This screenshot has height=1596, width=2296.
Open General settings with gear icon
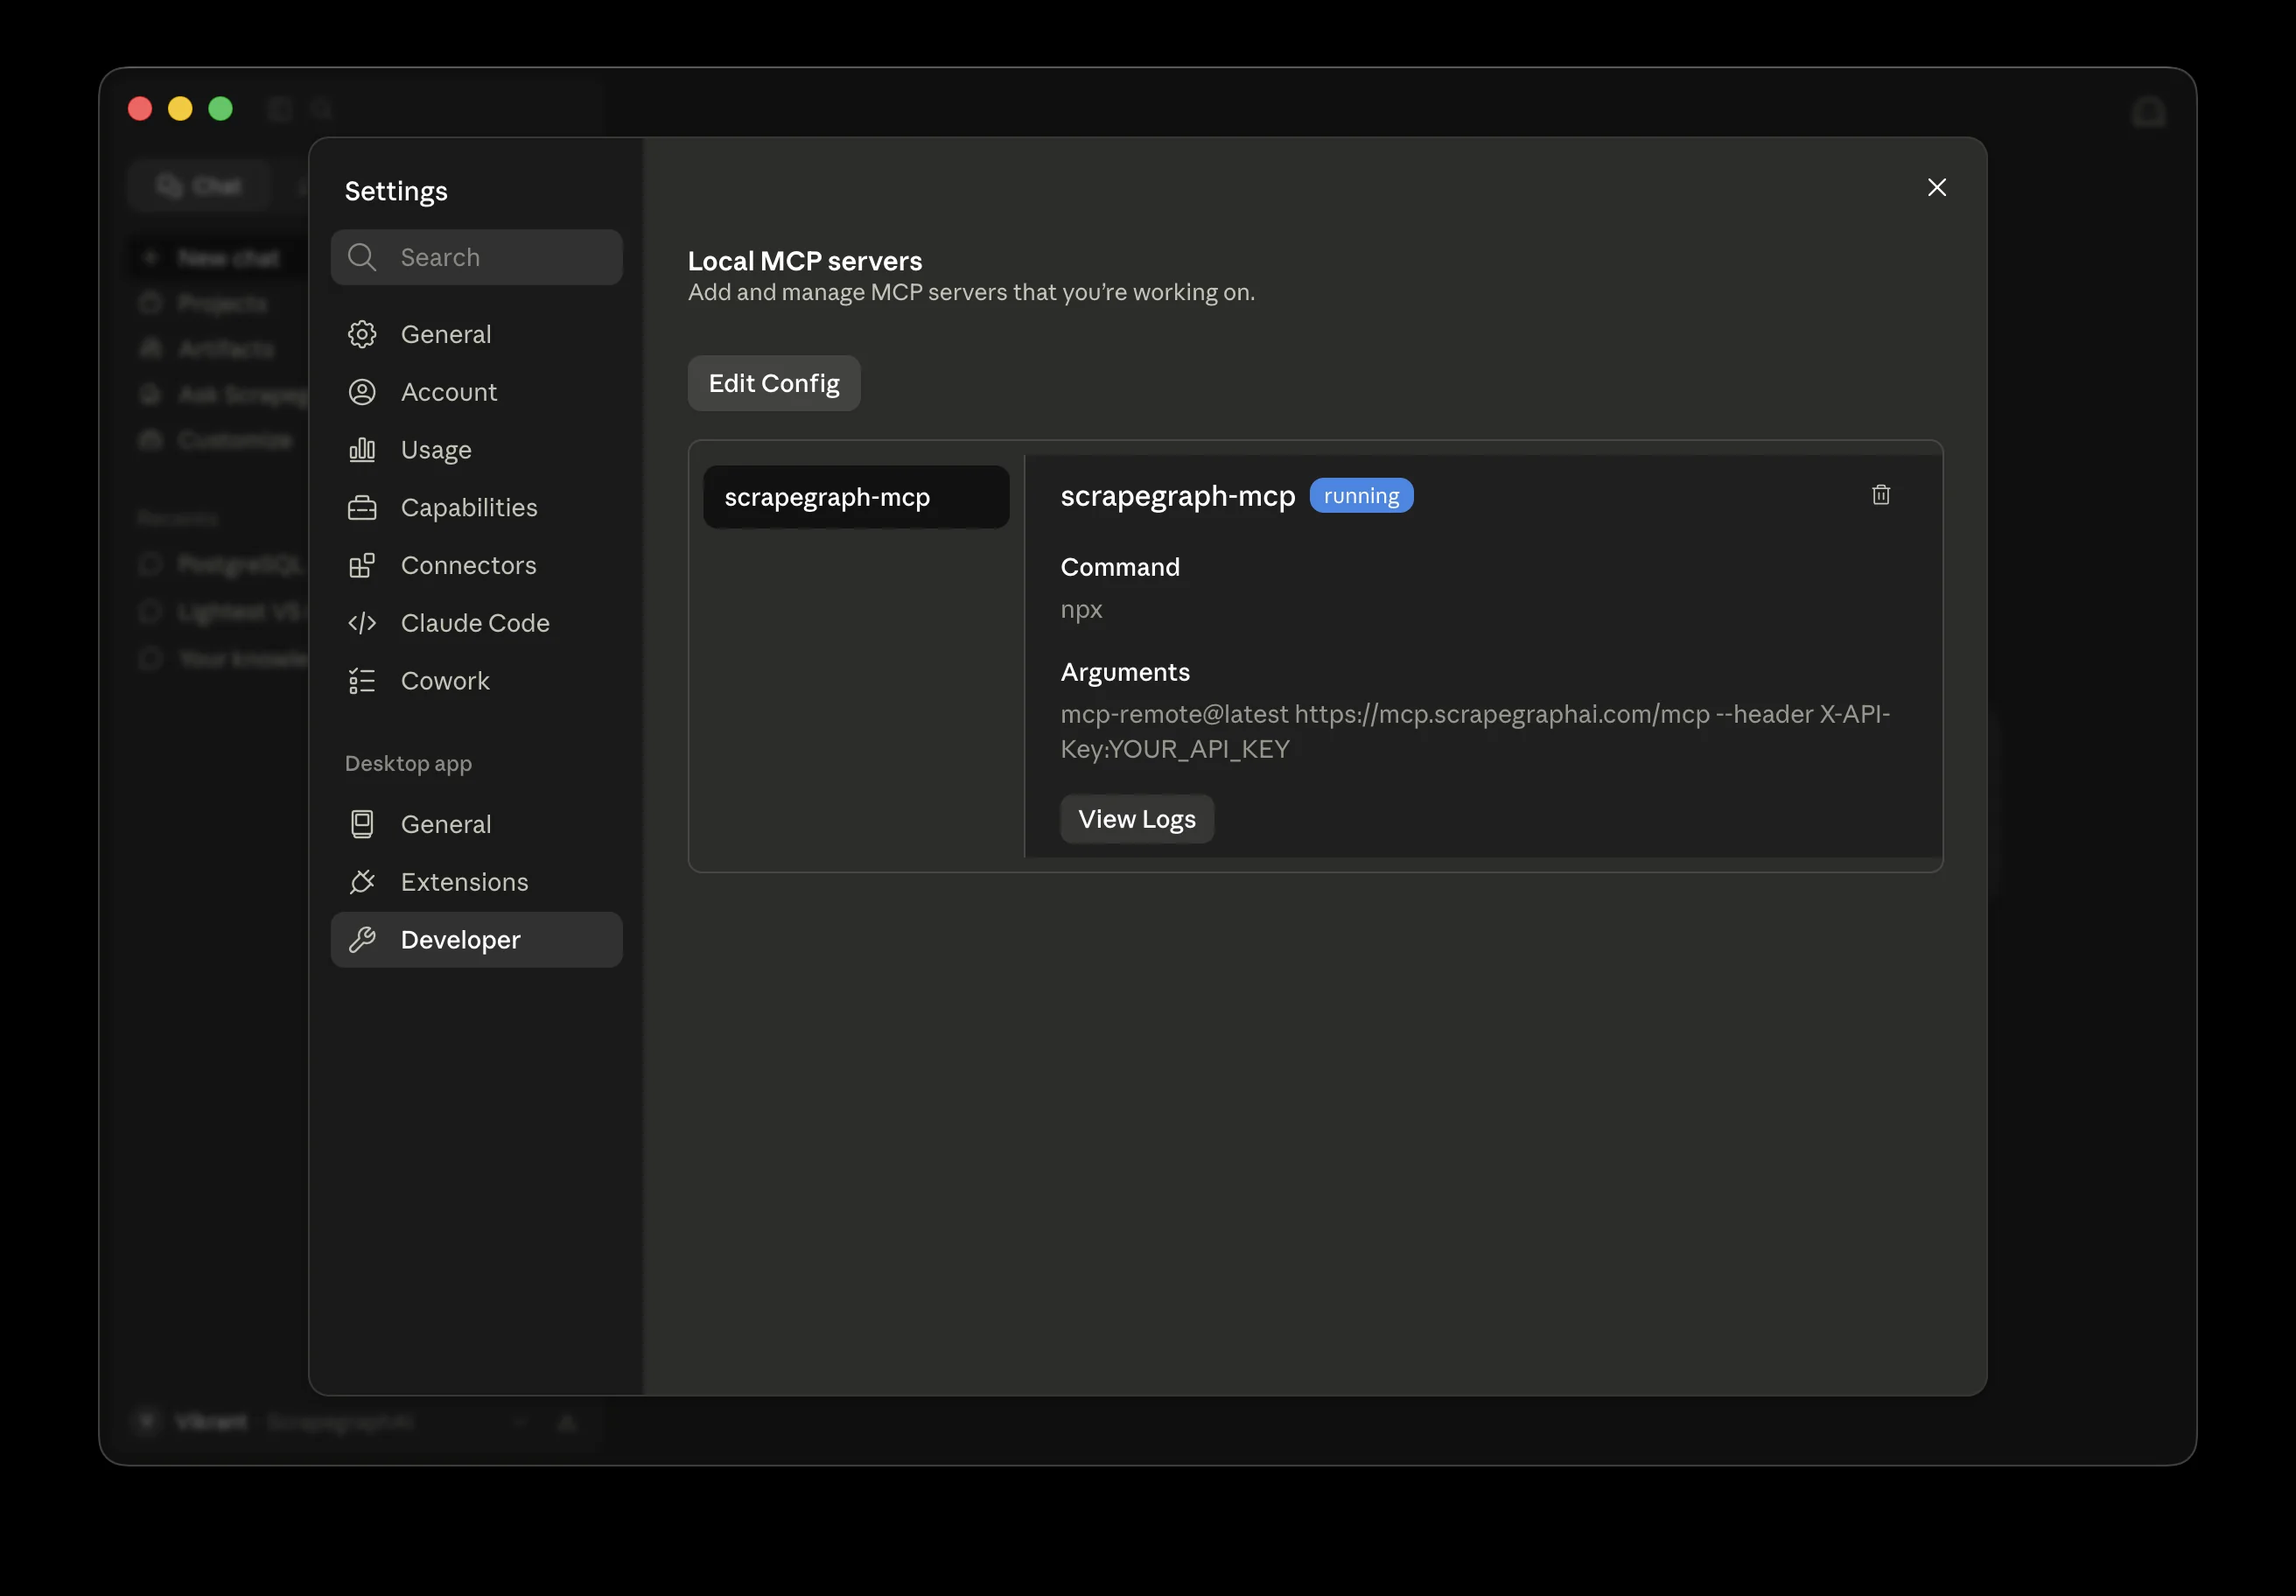(362, 334)
